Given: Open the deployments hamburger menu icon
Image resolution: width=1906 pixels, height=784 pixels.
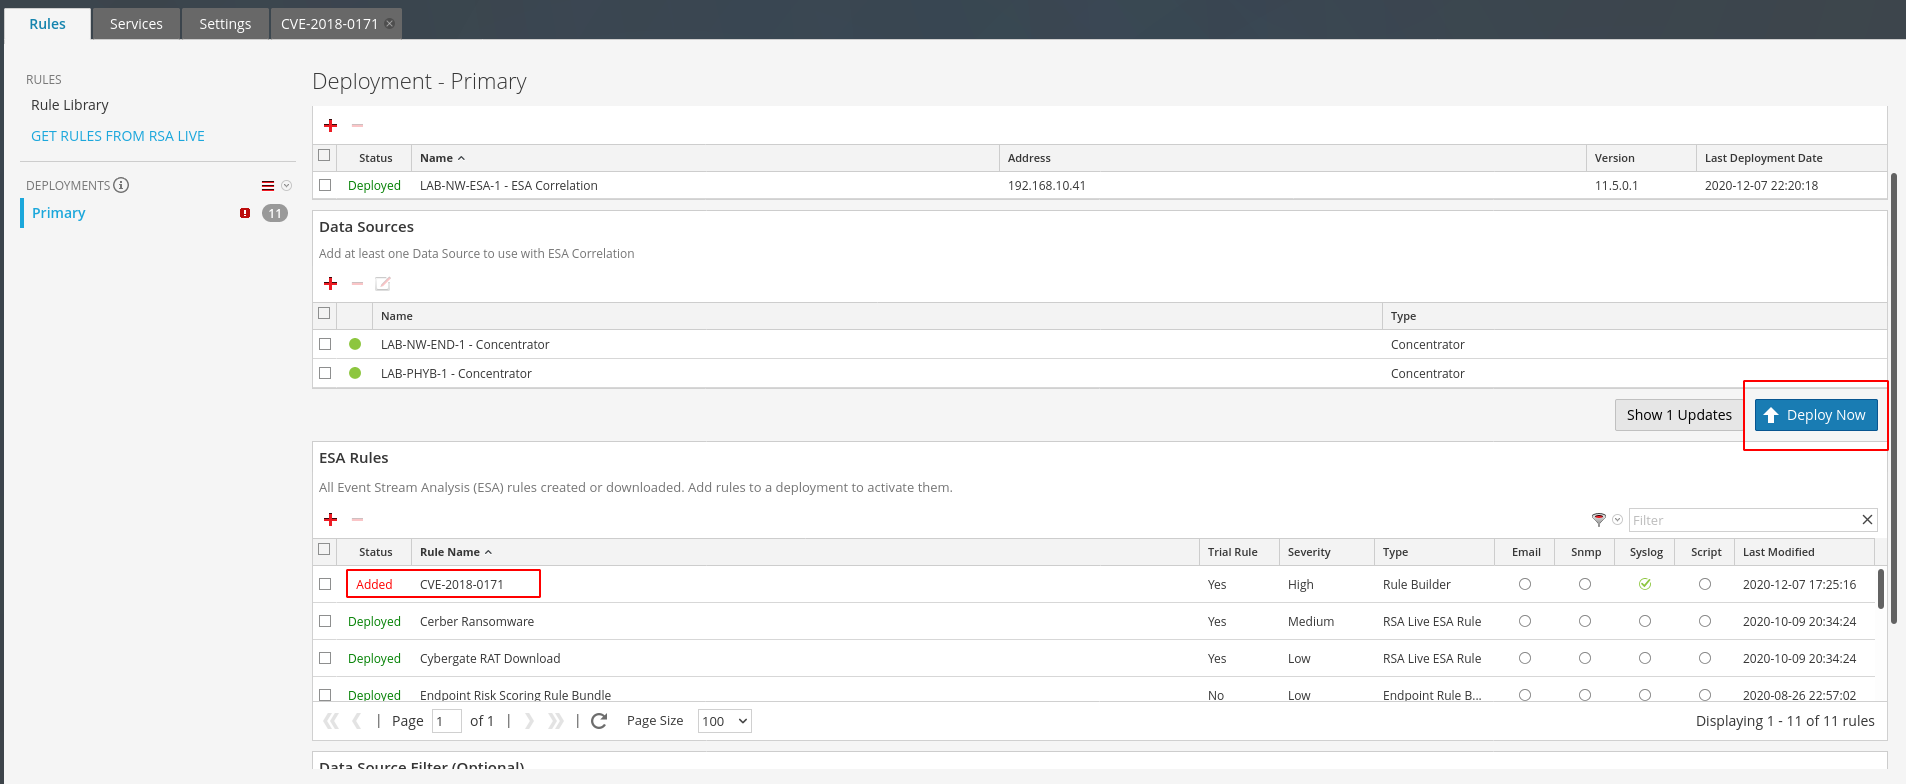Looking at the screenshot, I should (268, 186).
